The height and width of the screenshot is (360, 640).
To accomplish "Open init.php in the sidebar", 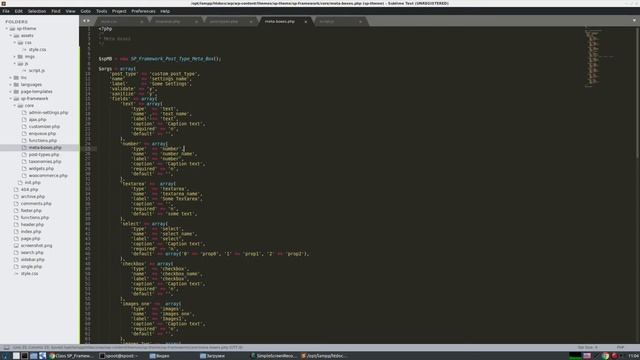I will (33, 182).
